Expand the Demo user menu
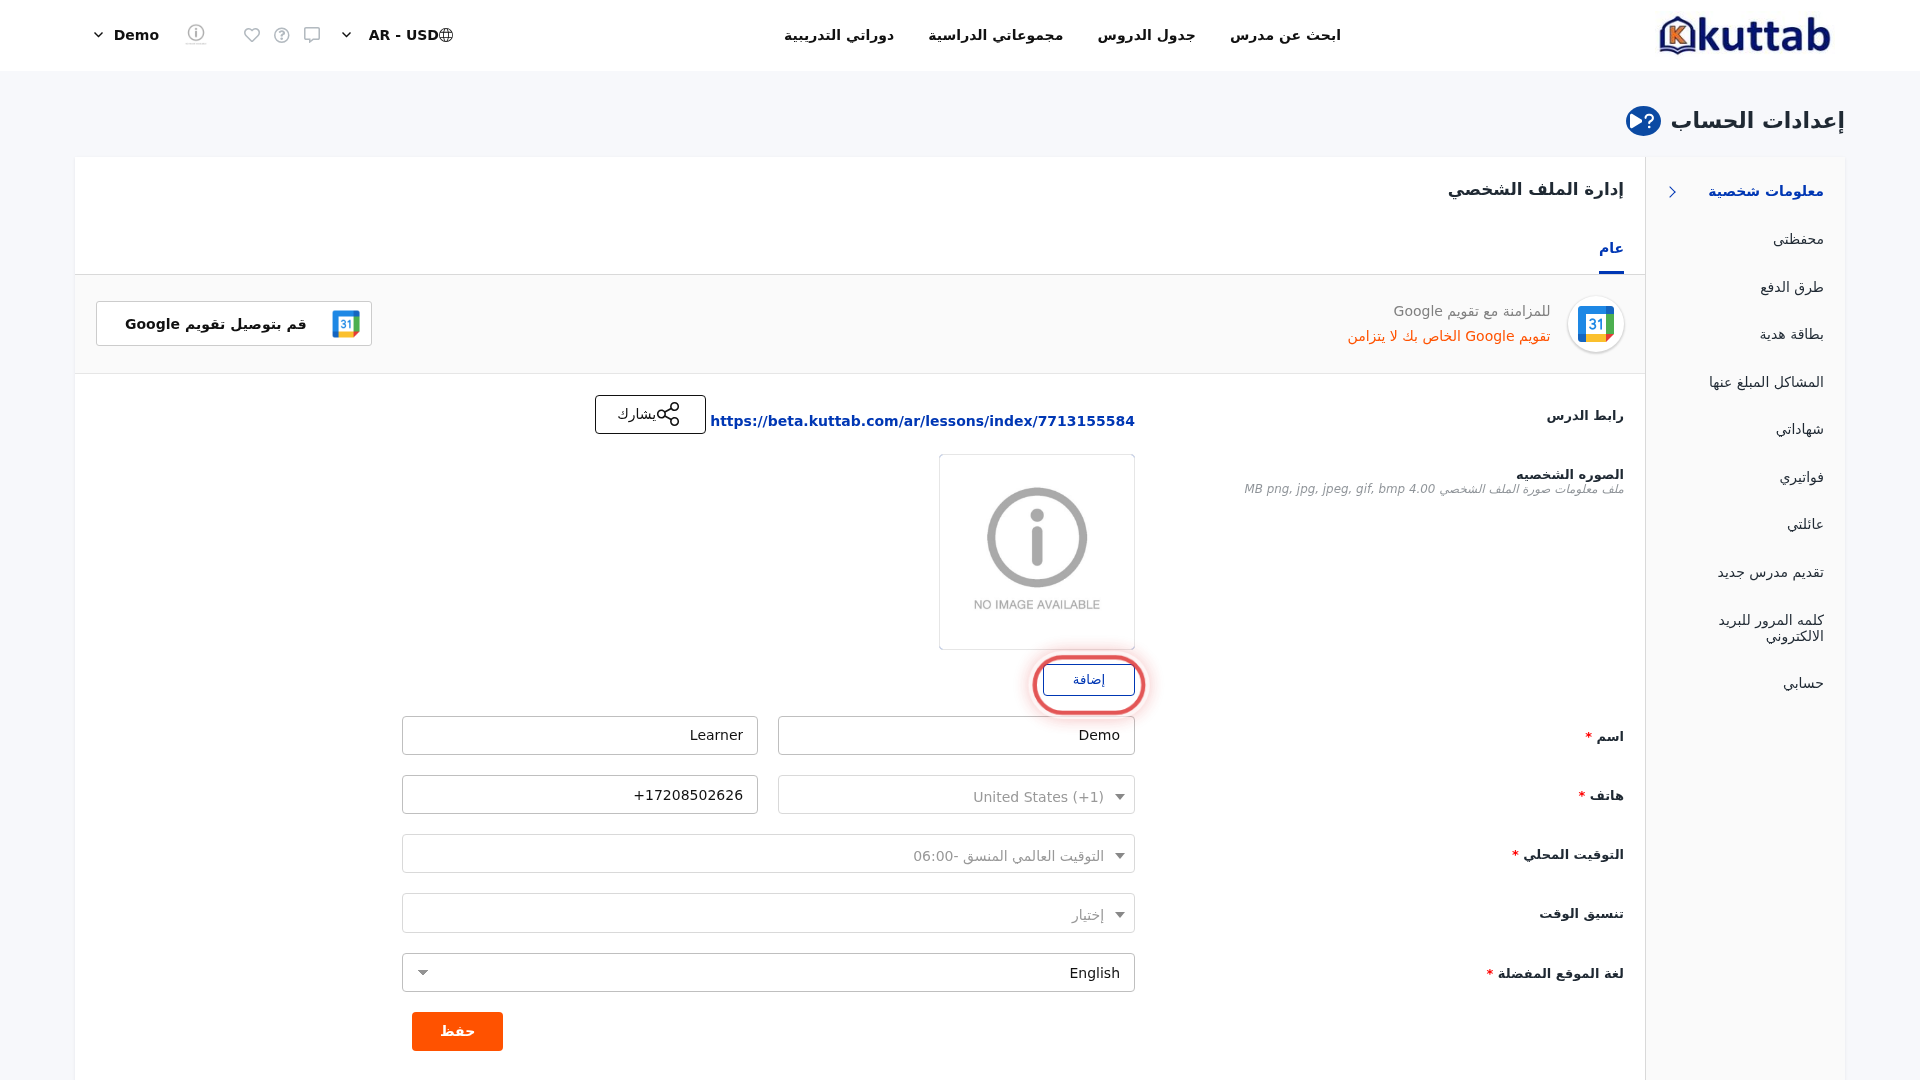1920x1080 pixels. (x=126, y=35)
